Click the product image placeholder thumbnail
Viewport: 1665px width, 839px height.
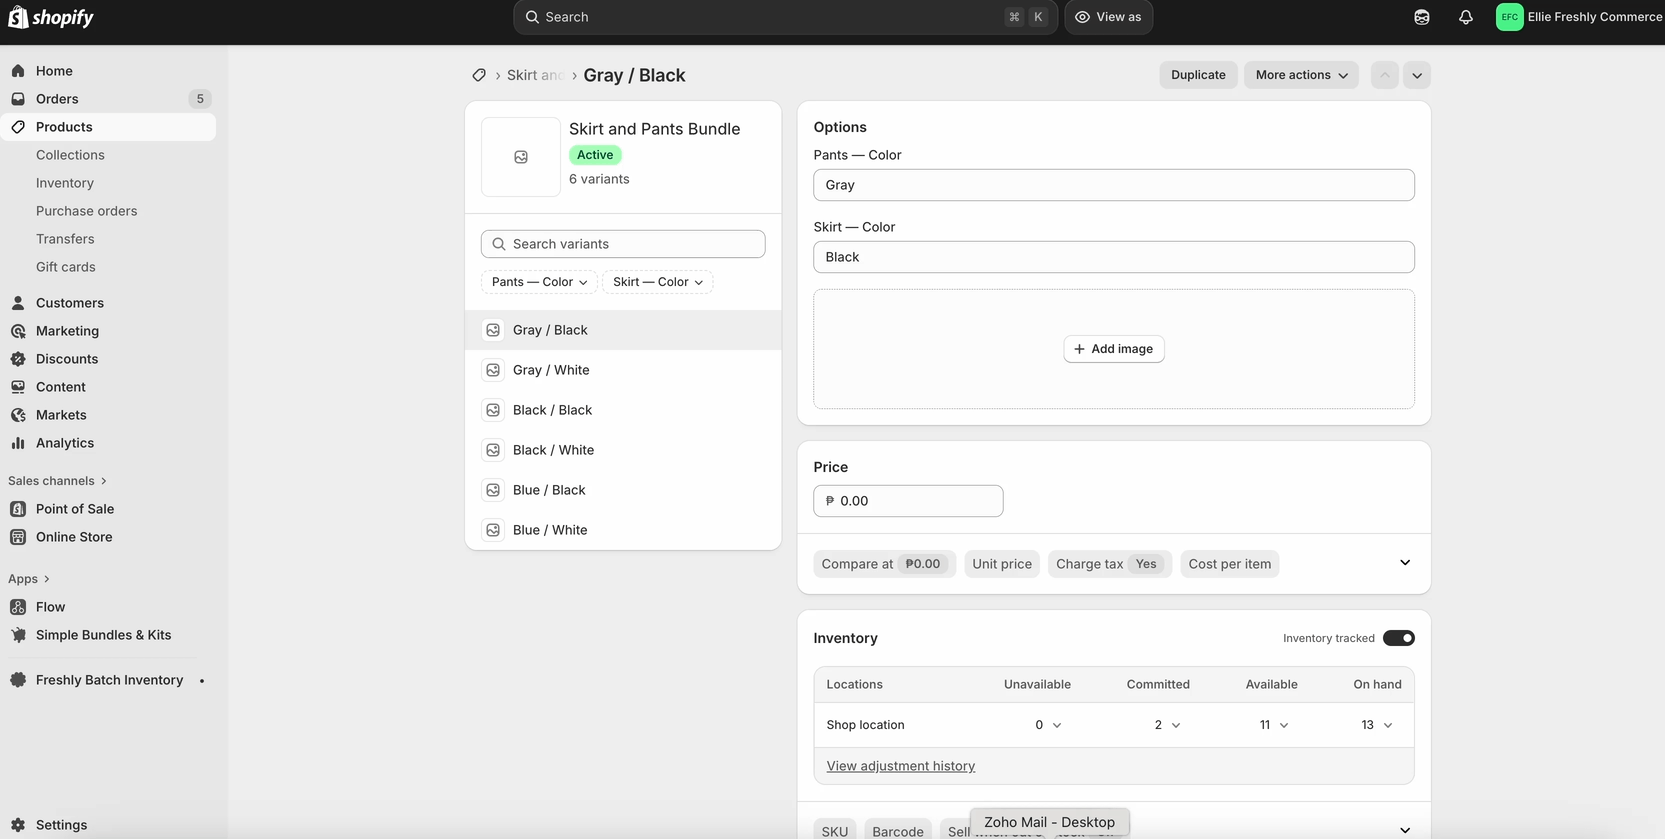(521, 157)
